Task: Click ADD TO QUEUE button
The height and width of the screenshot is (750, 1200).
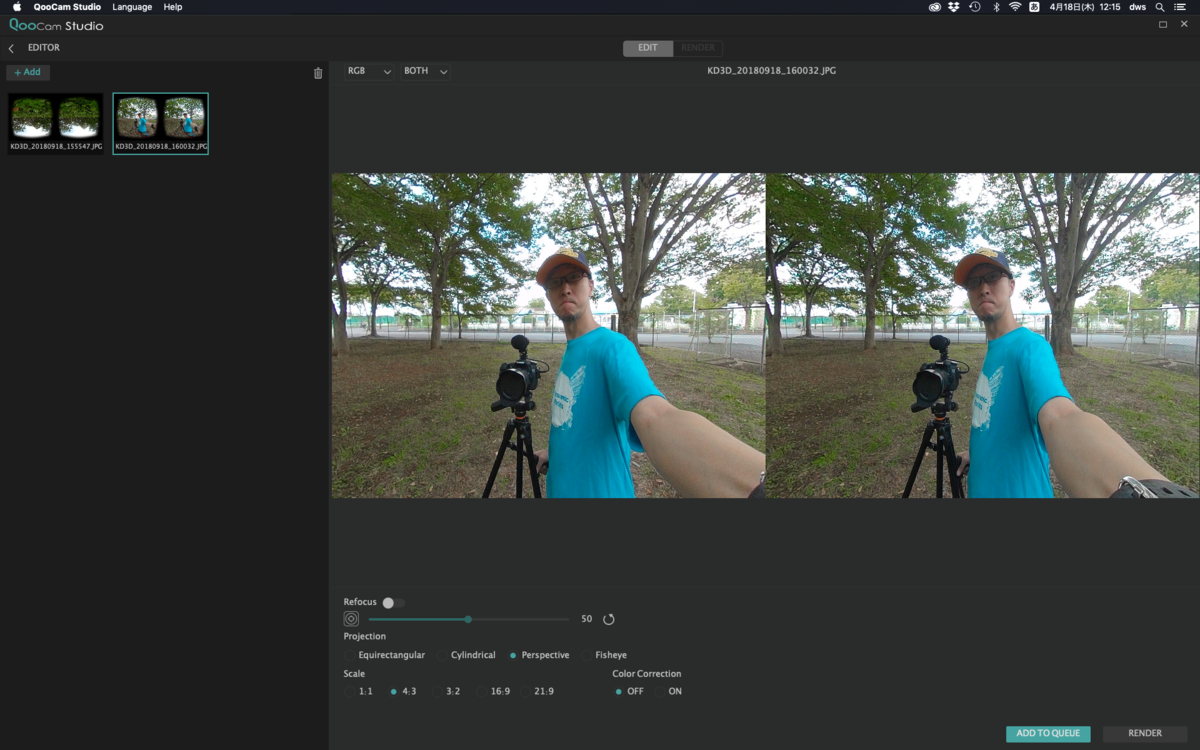Action: (1048, 734)
